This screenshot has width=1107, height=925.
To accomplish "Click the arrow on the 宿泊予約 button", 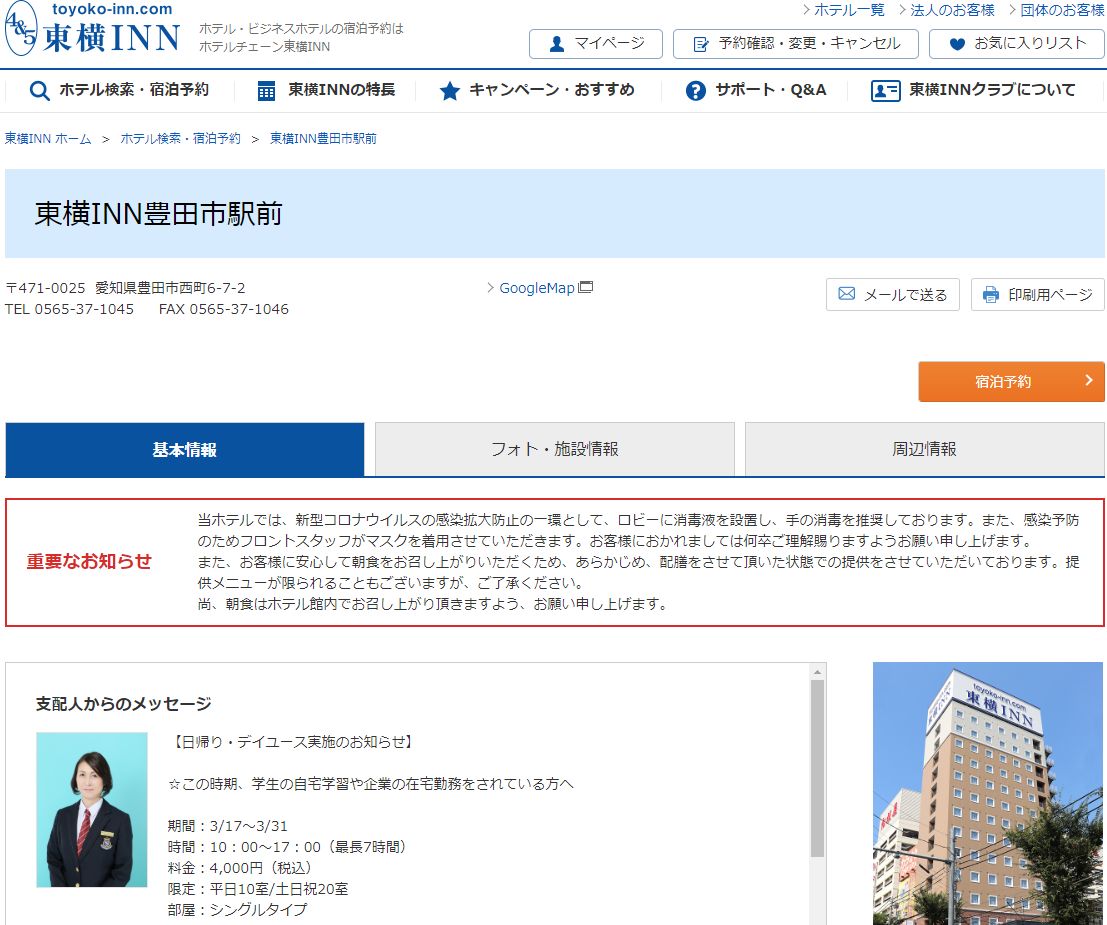I will (1089, 381).
